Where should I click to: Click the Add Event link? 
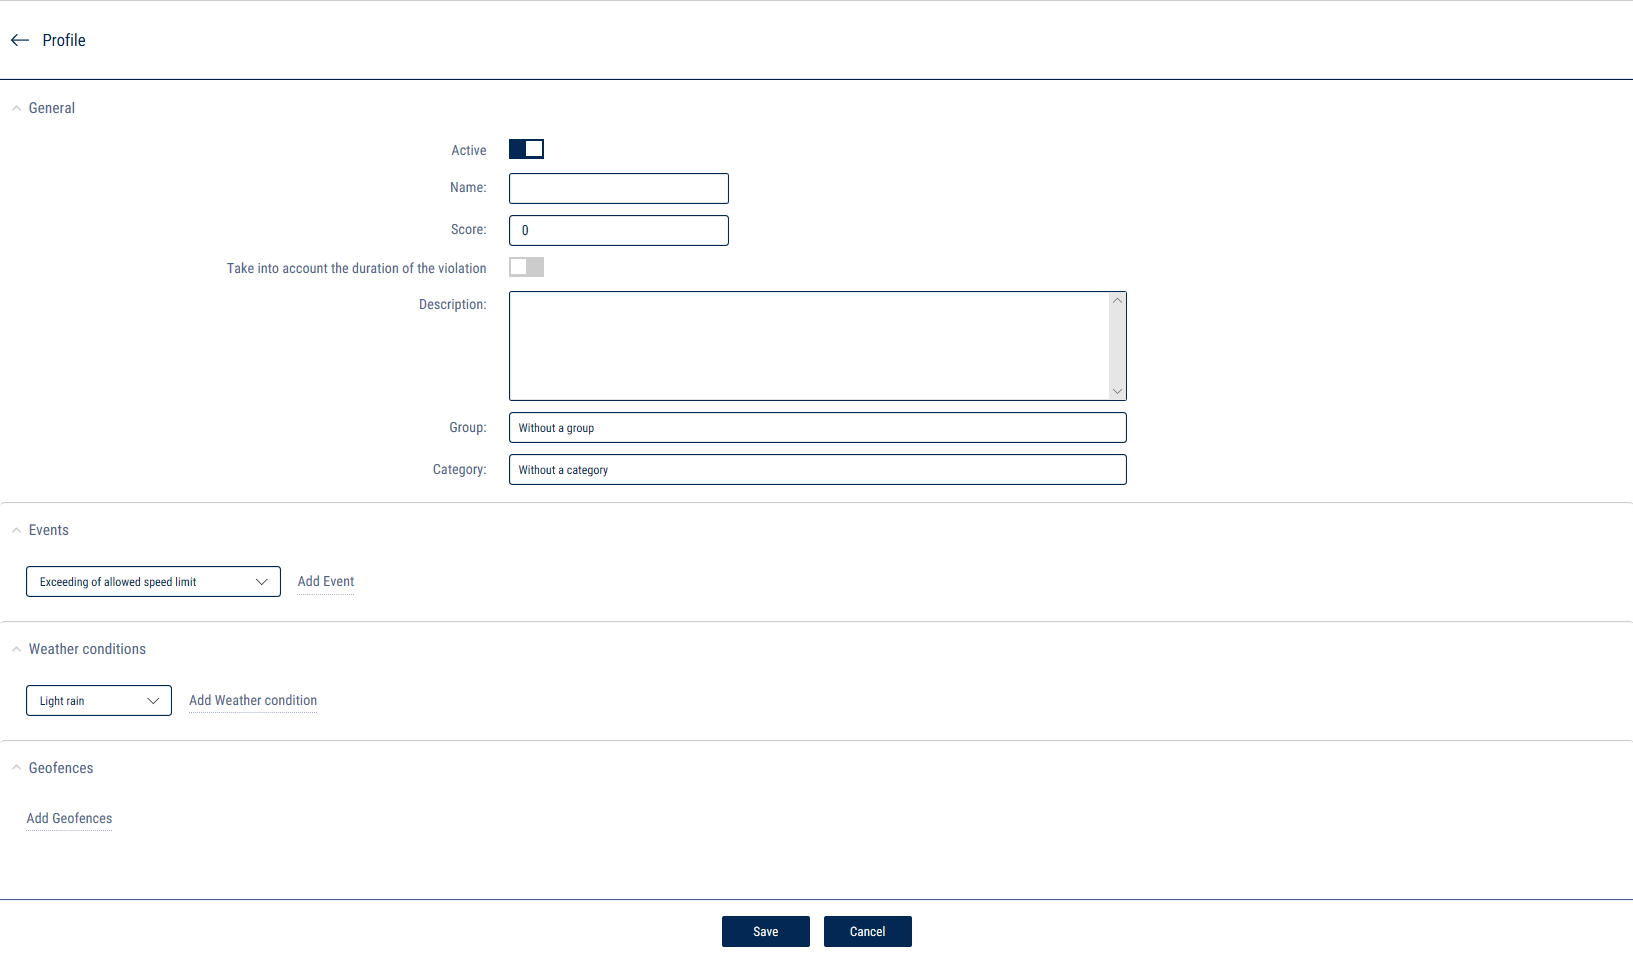326,582
